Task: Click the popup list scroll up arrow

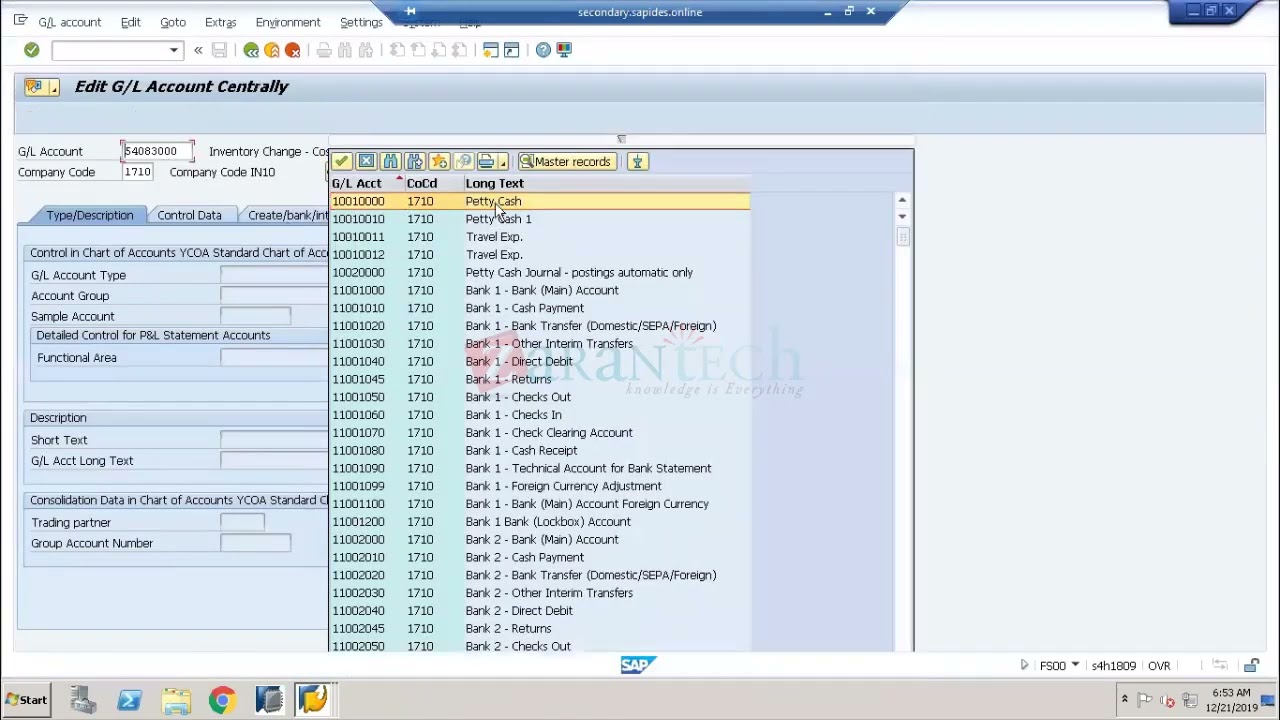Action: (902, 200)
